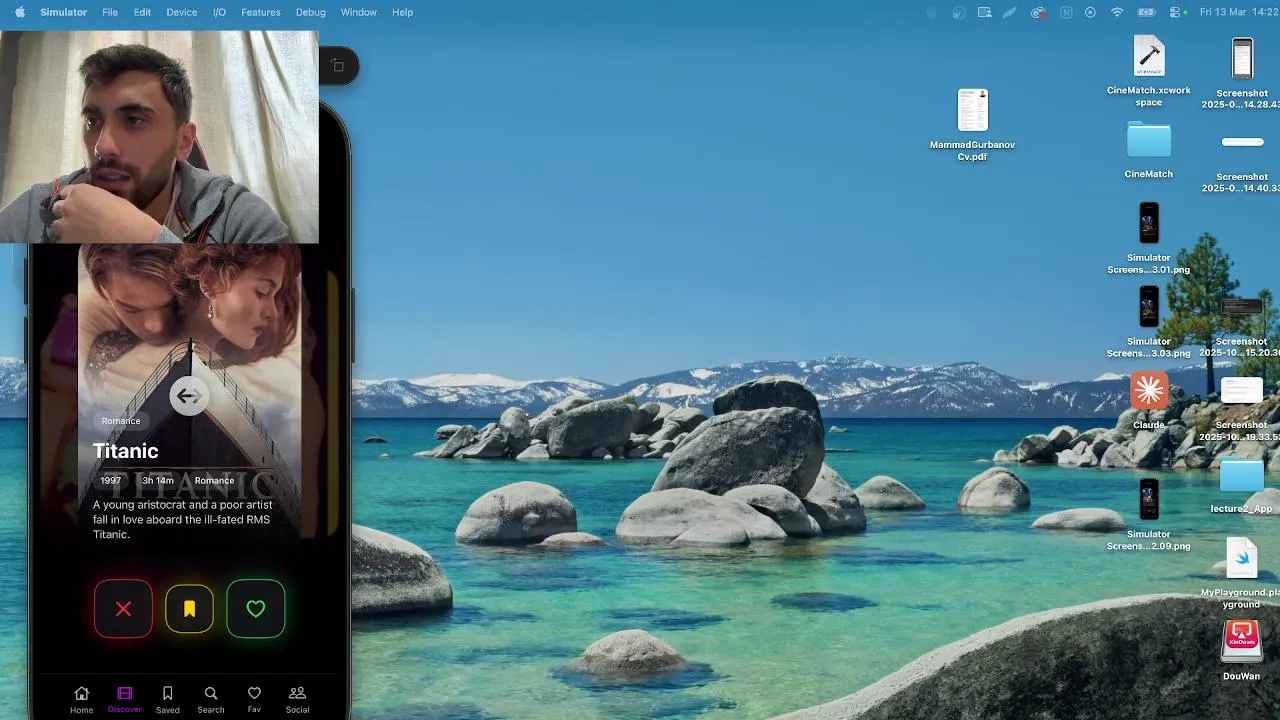Image resolution: width=1280 pixels, height=720 pixels.
Task: Tap the green heart like button
Action: 256,609
